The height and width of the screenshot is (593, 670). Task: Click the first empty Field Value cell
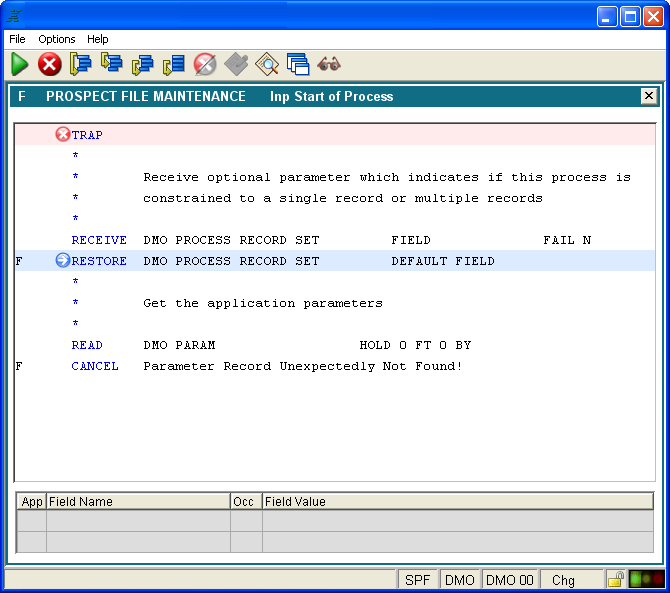pos(458,521)
